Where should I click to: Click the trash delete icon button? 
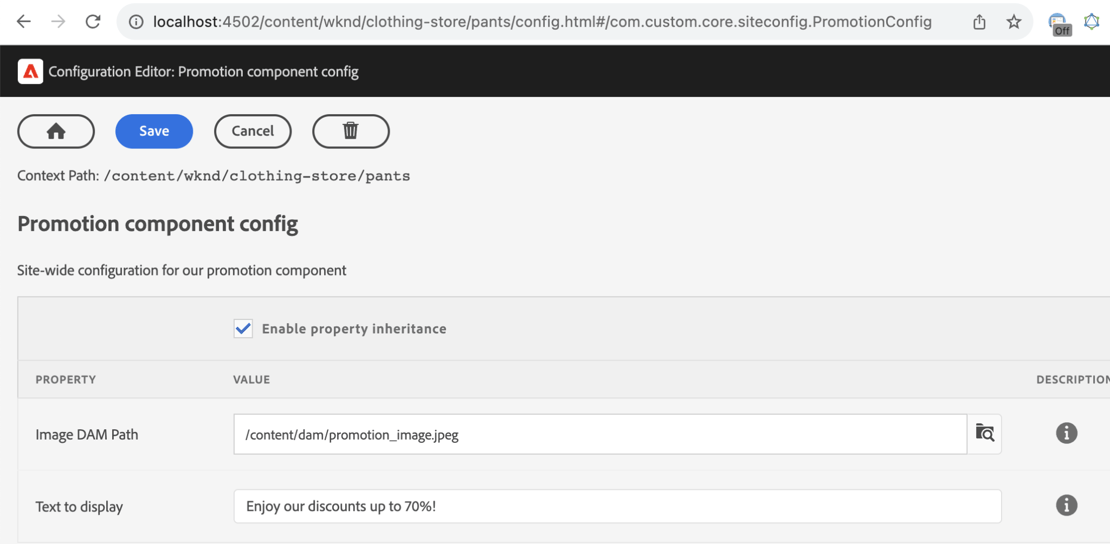coord(351,131)
